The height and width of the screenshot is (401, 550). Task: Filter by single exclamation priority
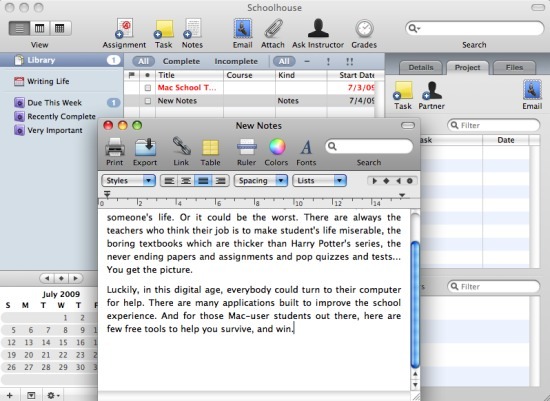pos(328,62)
